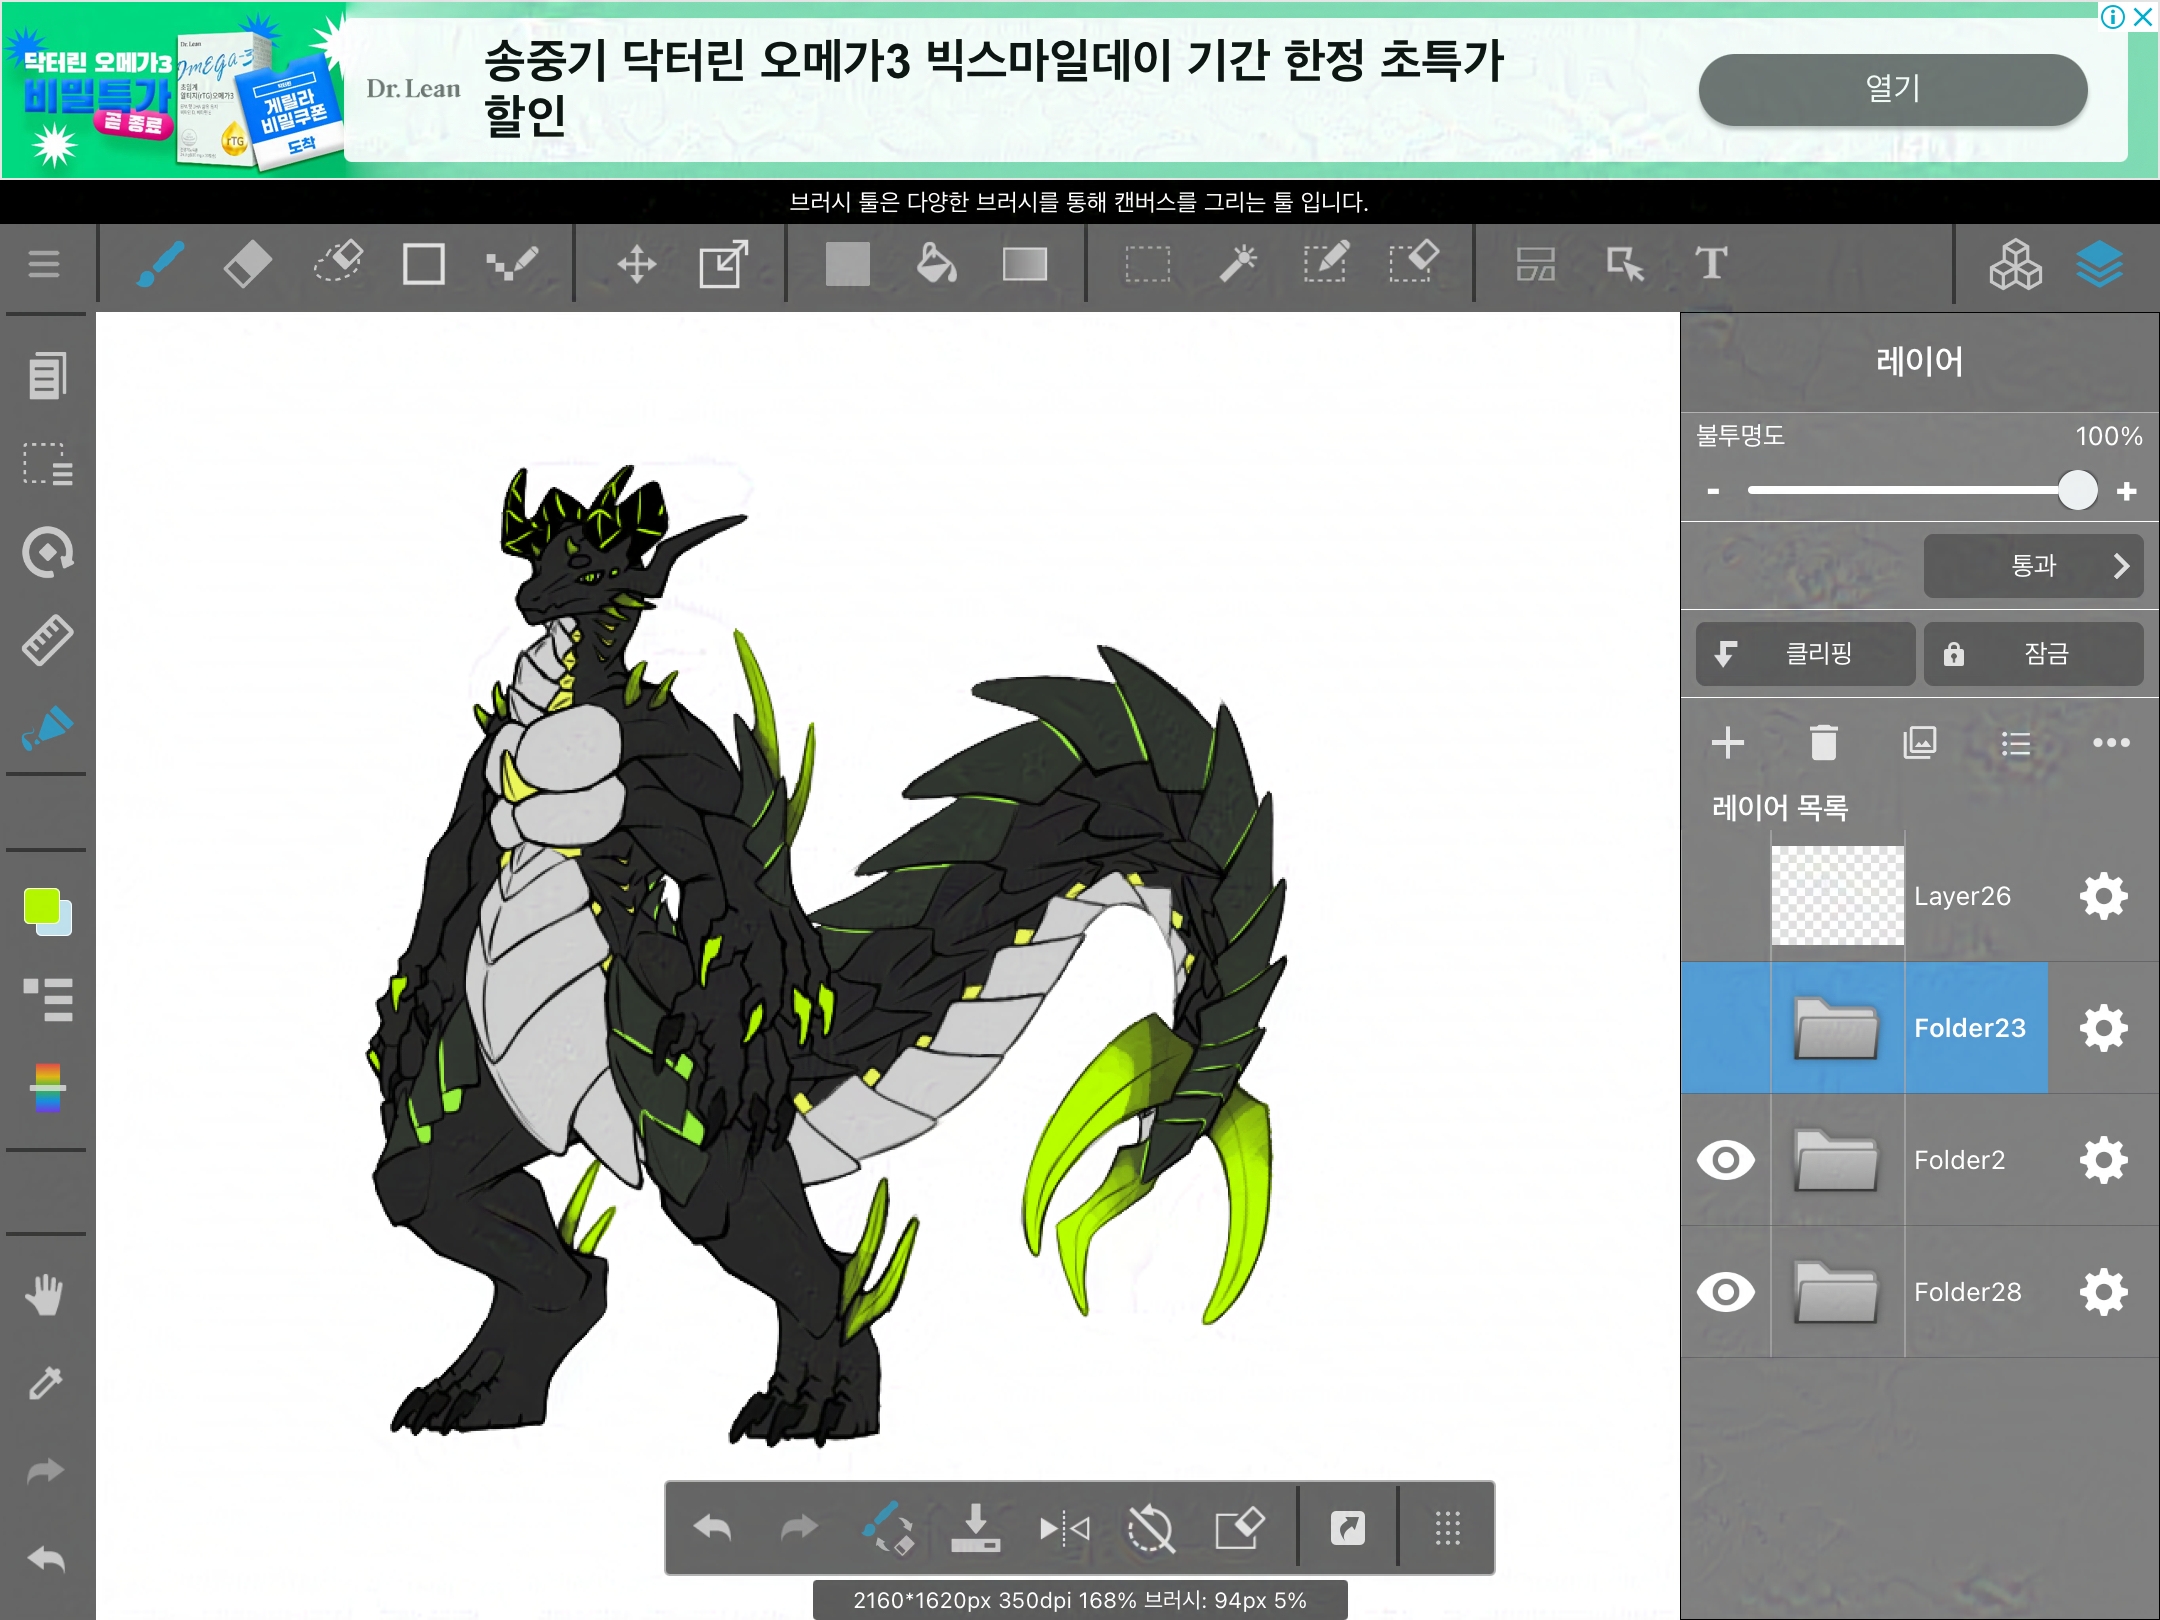Open the Hand pan tool

point(46,1295)
